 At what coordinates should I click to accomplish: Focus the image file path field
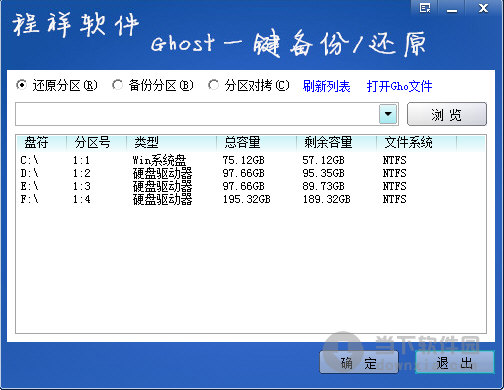[197, 114]
